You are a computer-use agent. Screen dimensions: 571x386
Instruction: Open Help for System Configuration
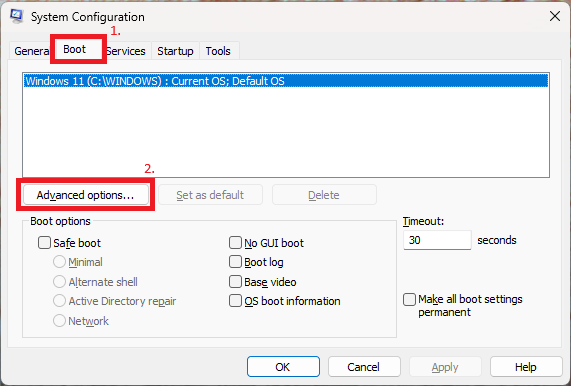click(x=526, y=366)
